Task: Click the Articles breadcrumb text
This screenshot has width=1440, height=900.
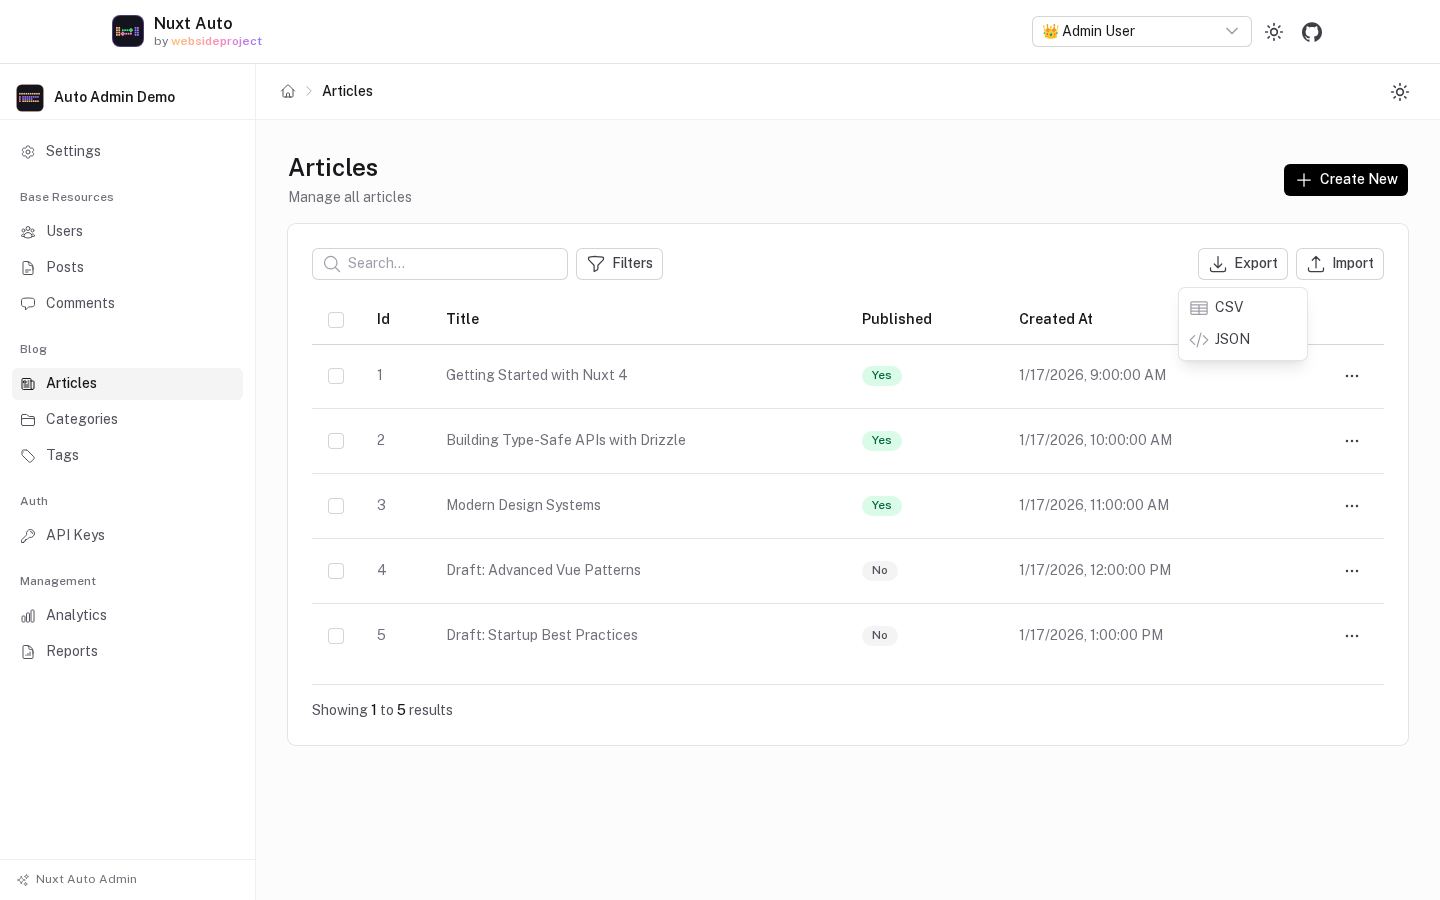Action: point(347,91)
